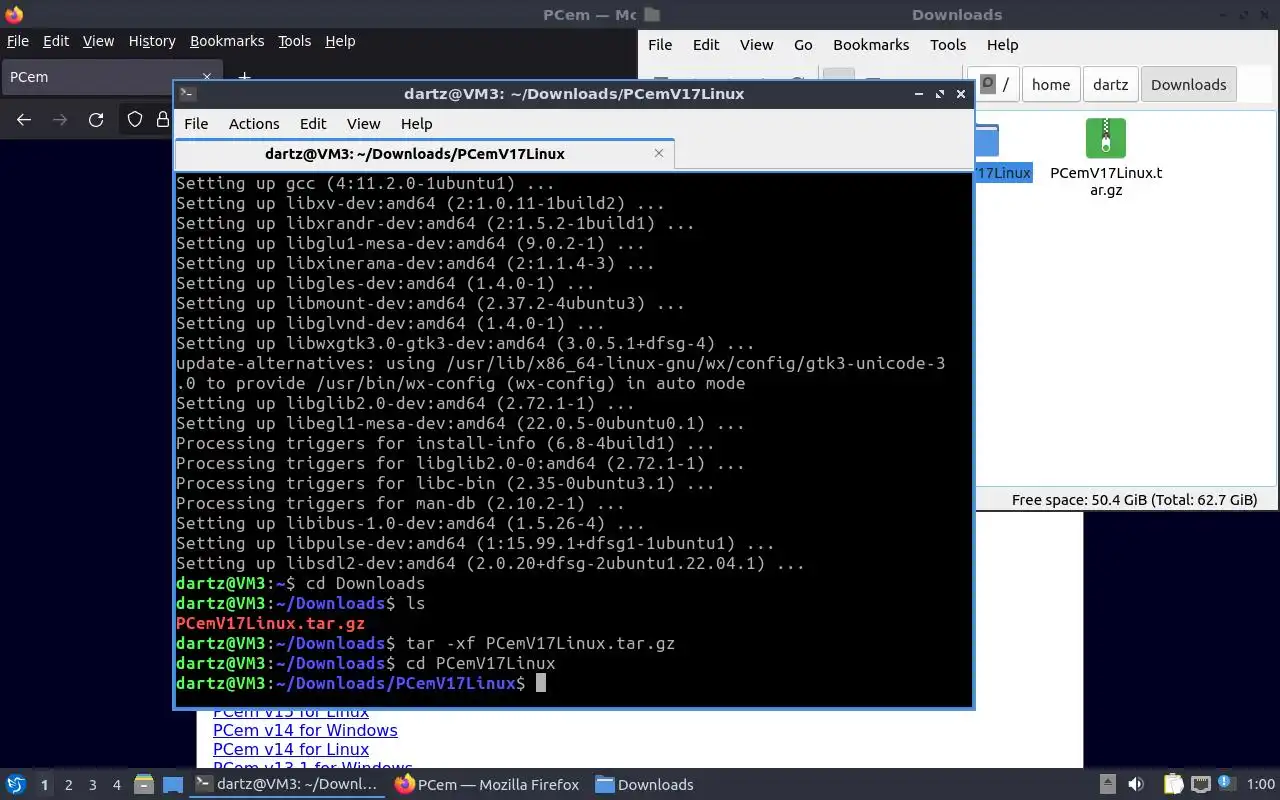Click the show desktop icon in taskbar
Viewport: 1280px width, 800px height.
point(172,784)
